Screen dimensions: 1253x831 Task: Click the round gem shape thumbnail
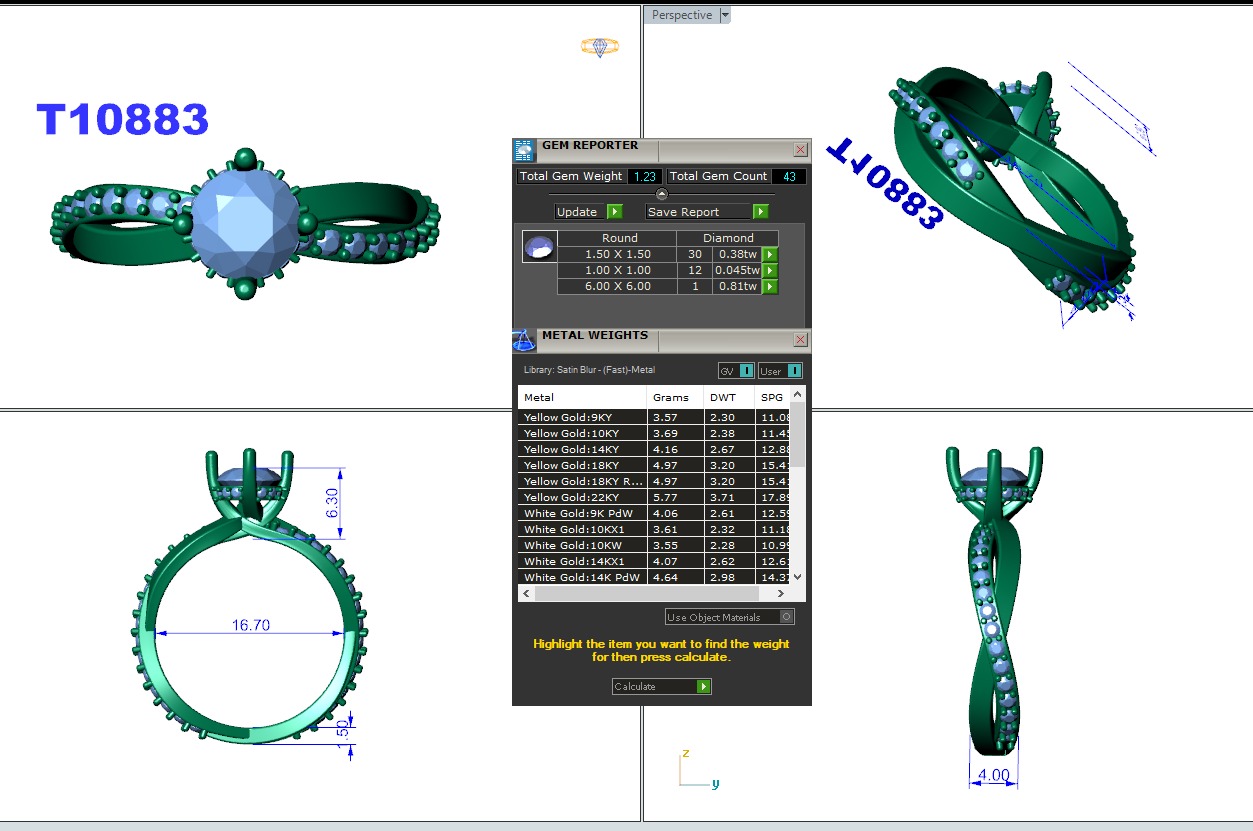pyautogui.click(x=540, y=247)
